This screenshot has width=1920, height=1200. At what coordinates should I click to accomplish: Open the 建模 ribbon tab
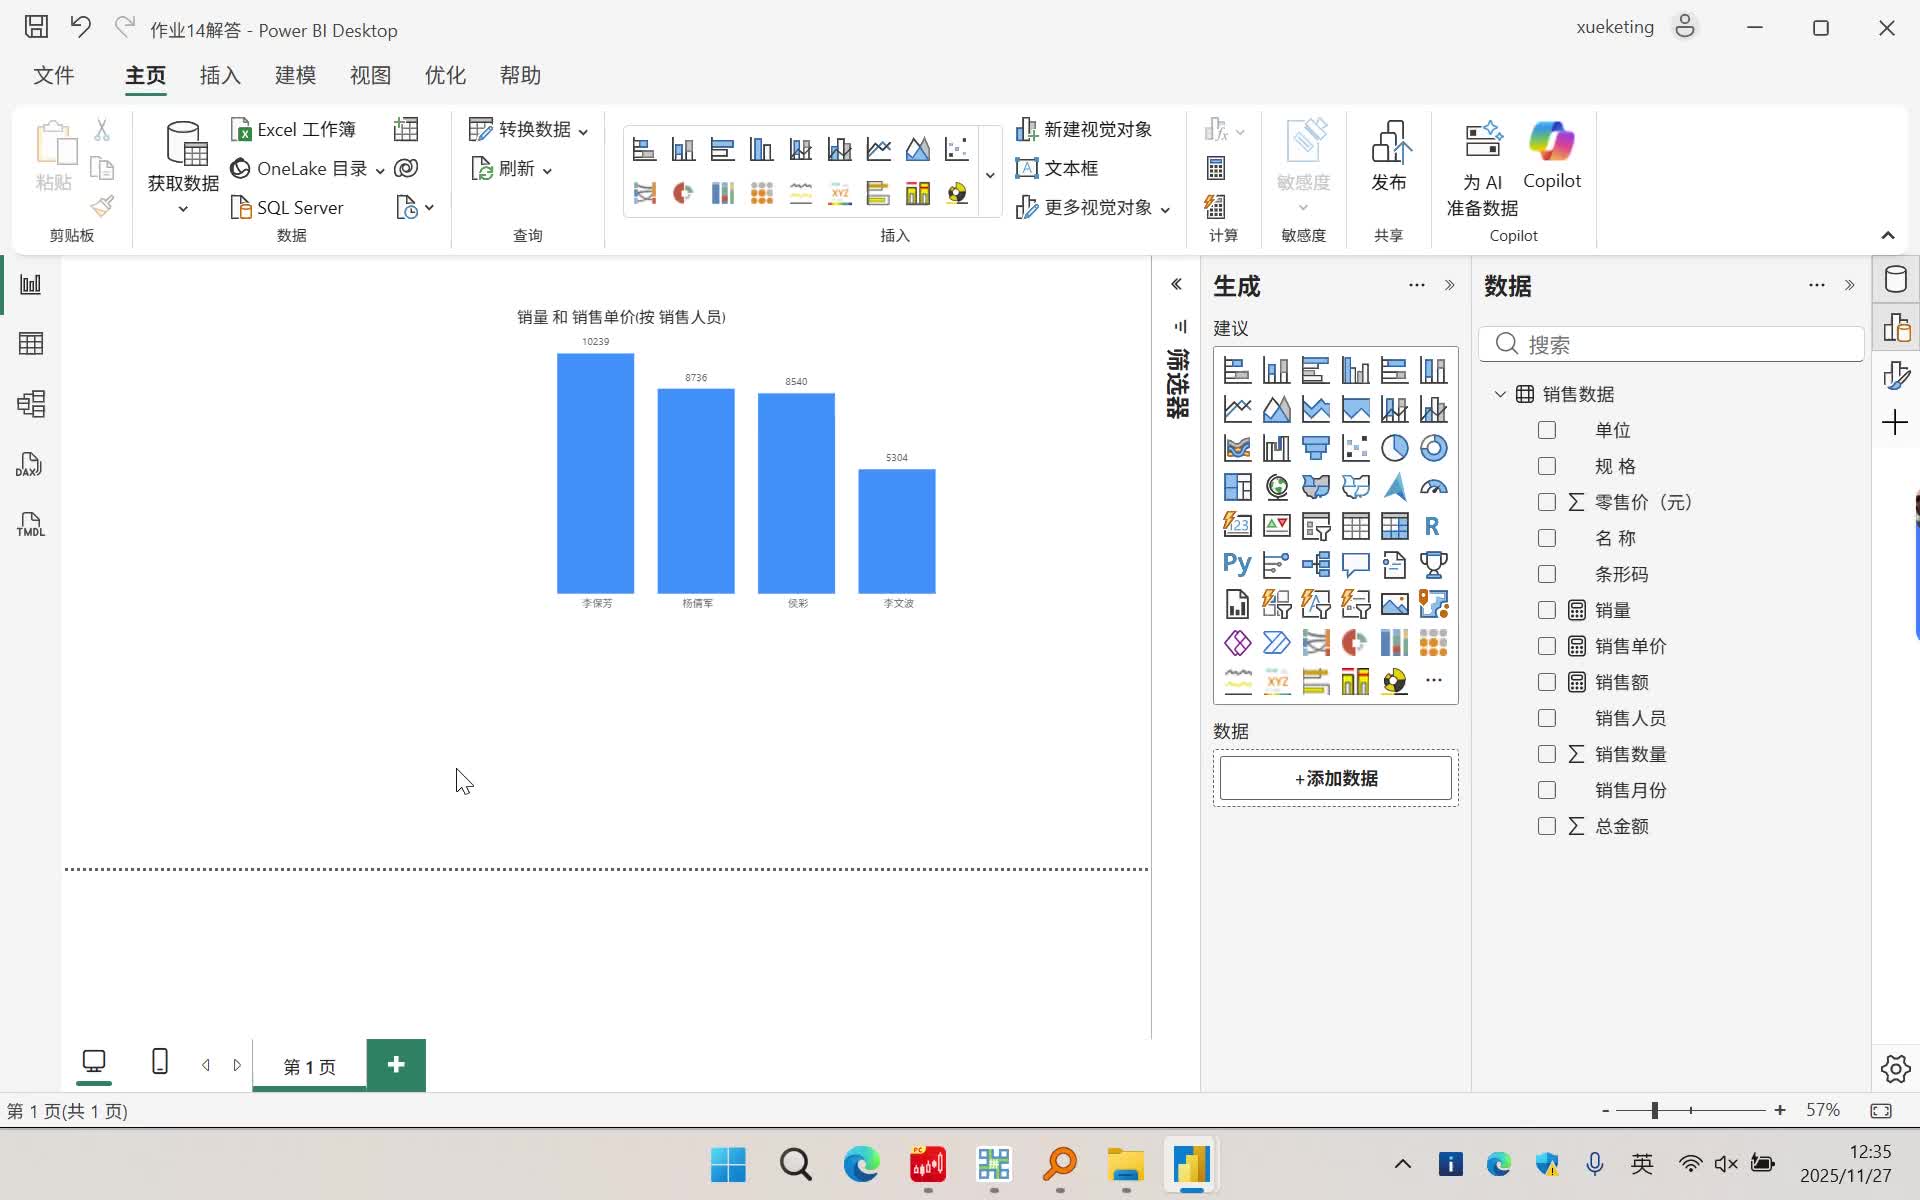pos(295,76)
